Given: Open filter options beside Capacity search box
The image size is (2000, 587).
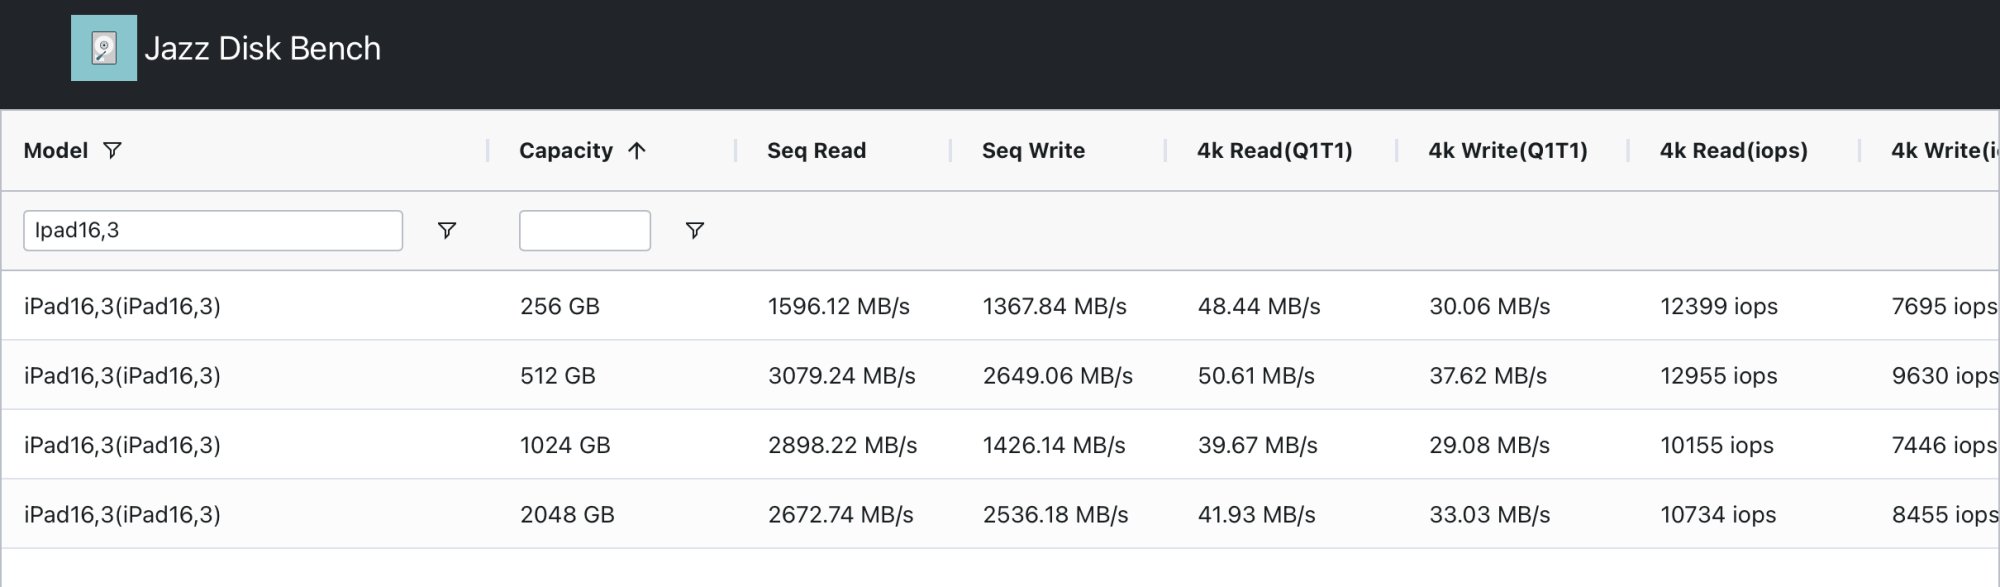Looking at the screenshot, I should click(x=695, y=231).
